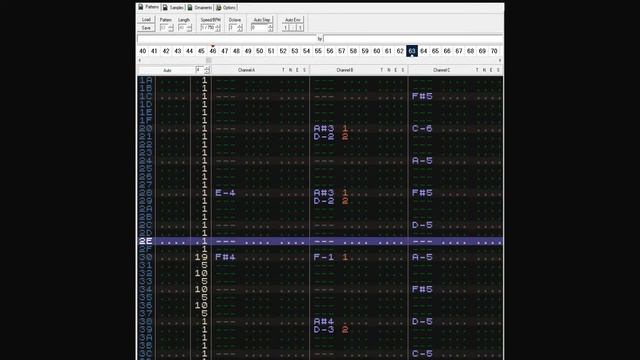The image size is (640, 360).
Task: Click the Auto column header
Action: 167,70
